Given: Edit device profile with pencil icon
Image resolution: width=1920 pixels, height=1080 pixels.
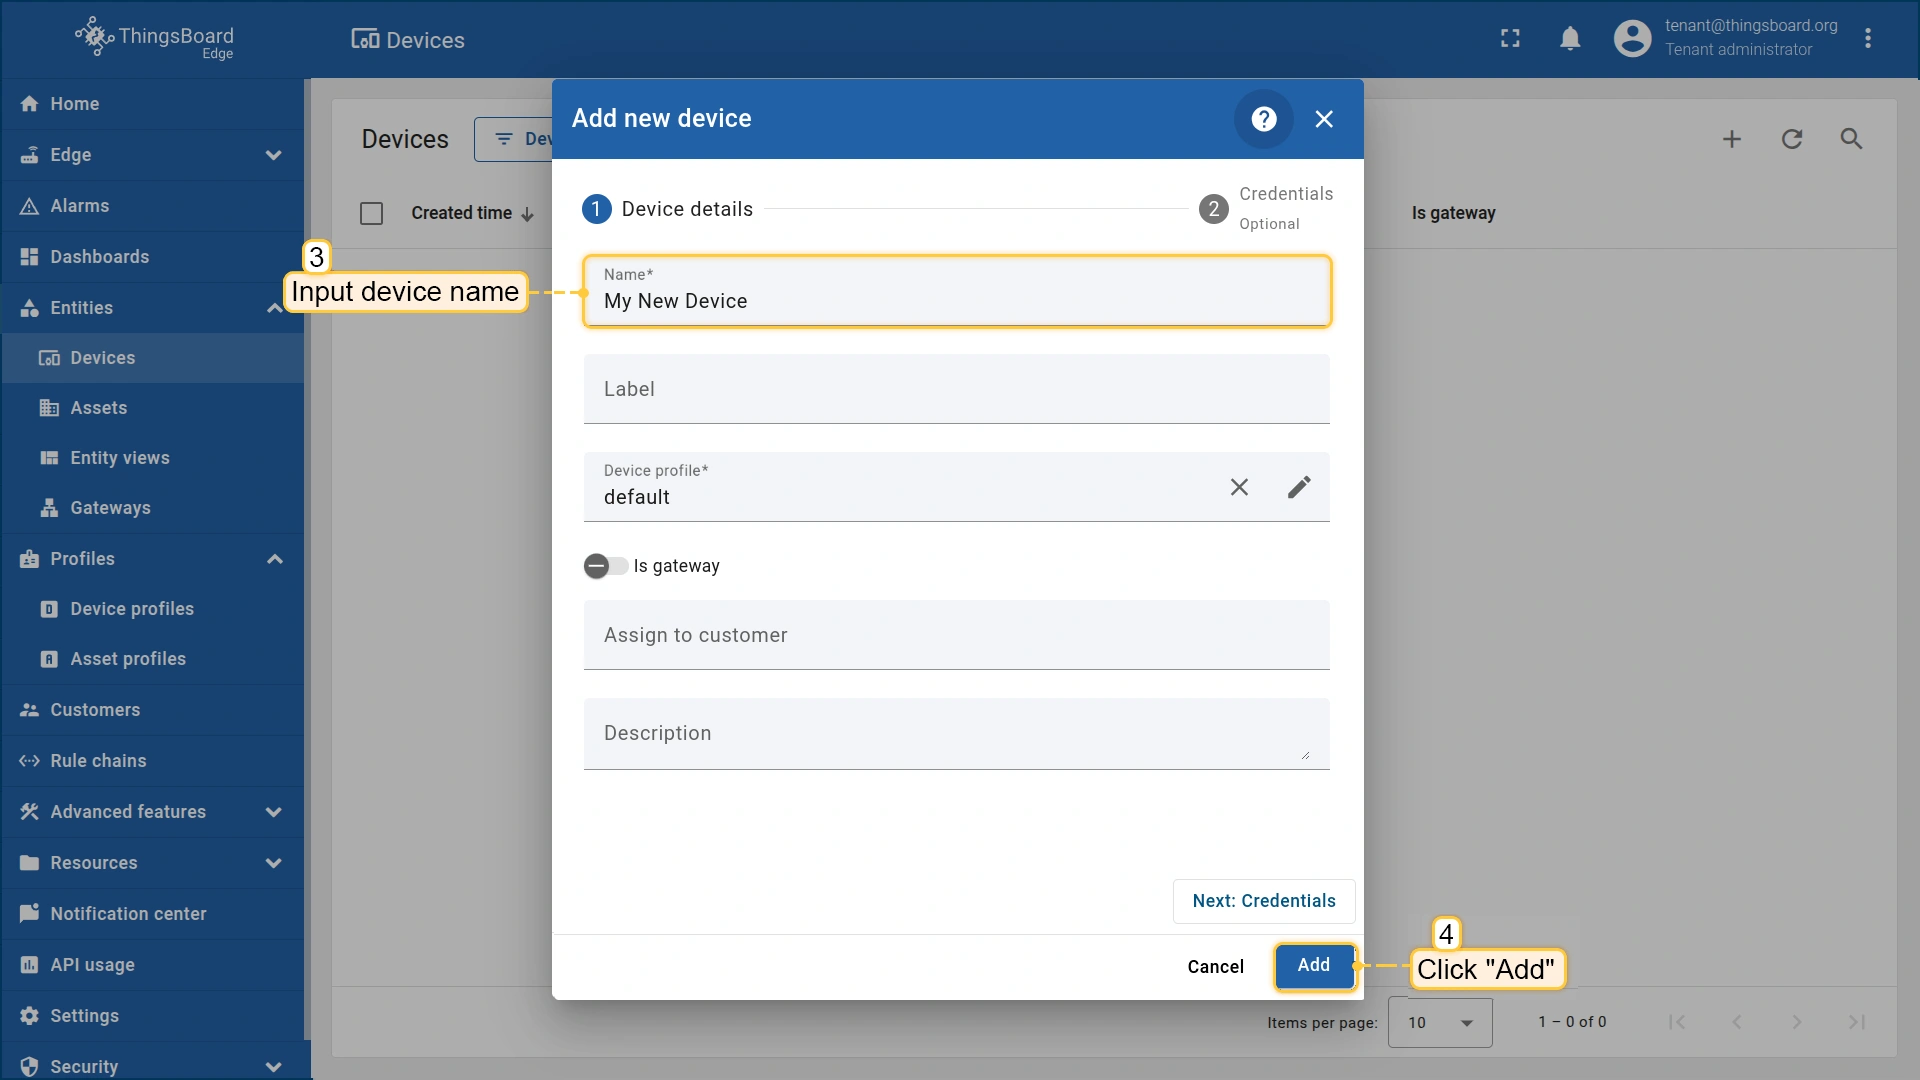Looking at the screenshot, I should (1299, 487).
